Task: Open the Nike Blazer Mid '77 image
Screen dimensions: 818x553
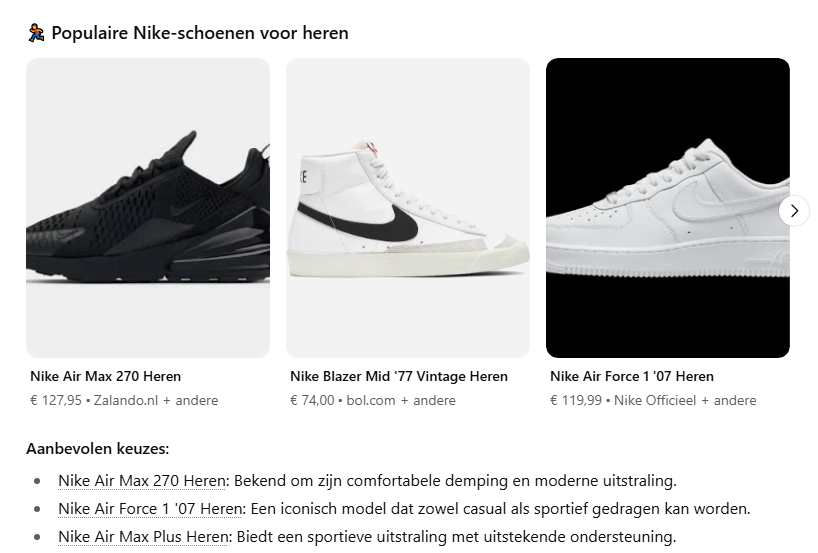Action: coord(408,208)
